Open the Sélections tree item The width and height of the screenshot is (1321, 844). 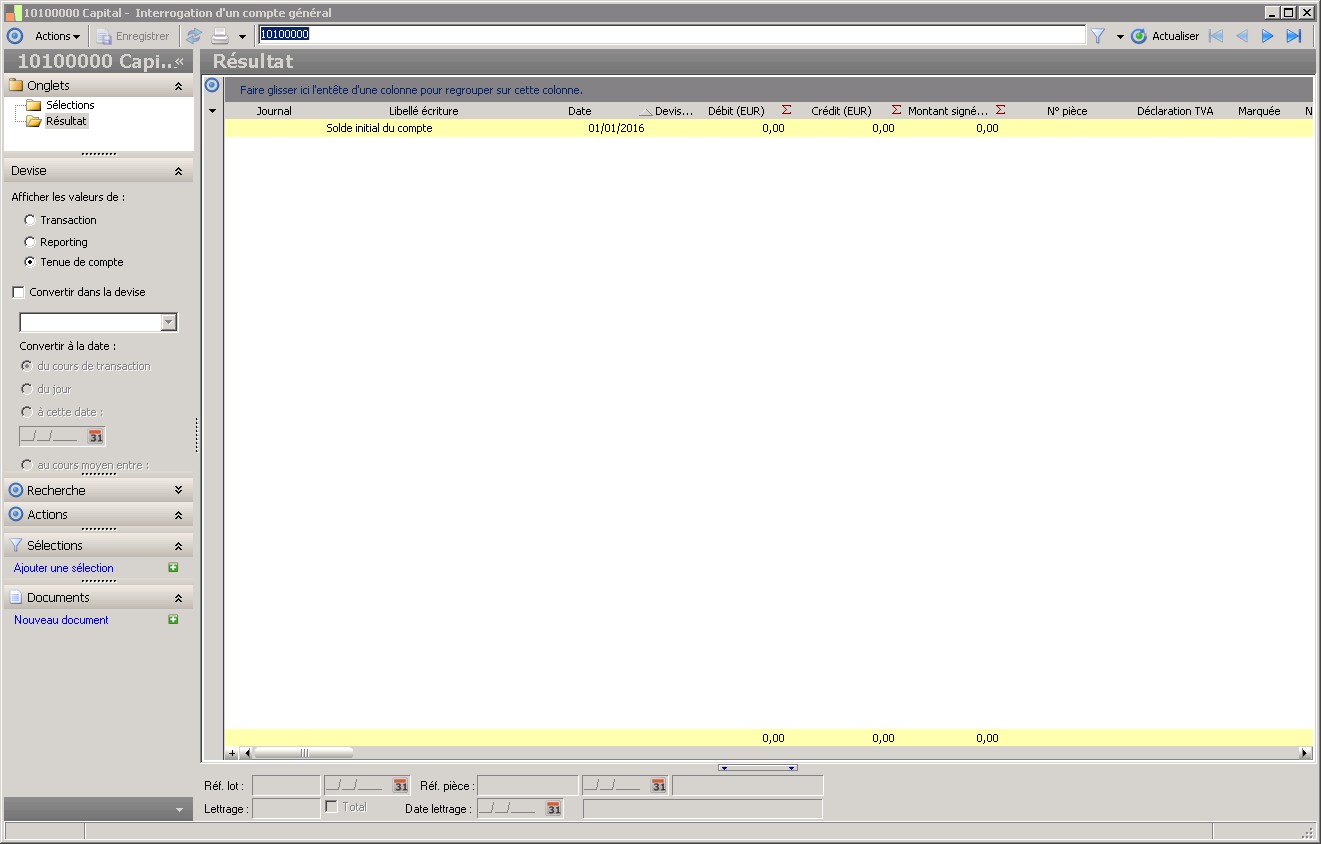[x=70, y=105]
